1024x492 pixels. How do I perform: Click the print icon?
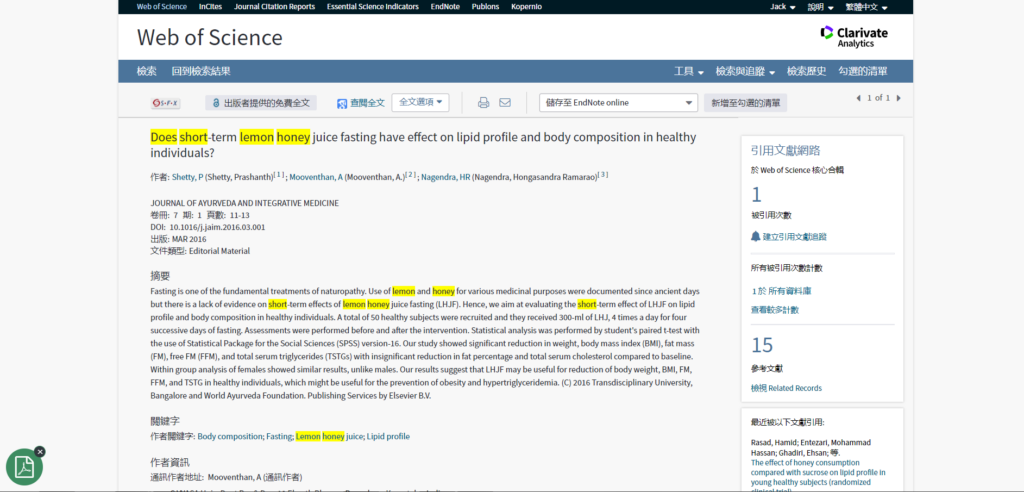(x=483, y=103)
